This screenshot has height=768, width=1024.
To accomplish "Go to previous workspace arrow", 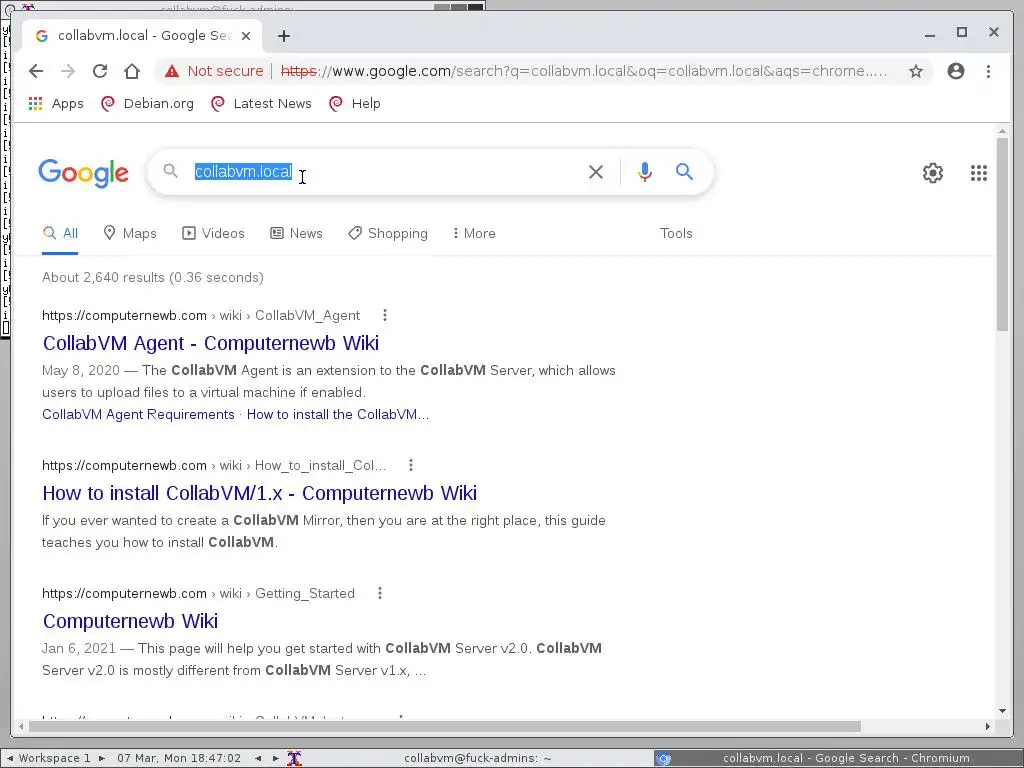I will (x=9, y=758).
